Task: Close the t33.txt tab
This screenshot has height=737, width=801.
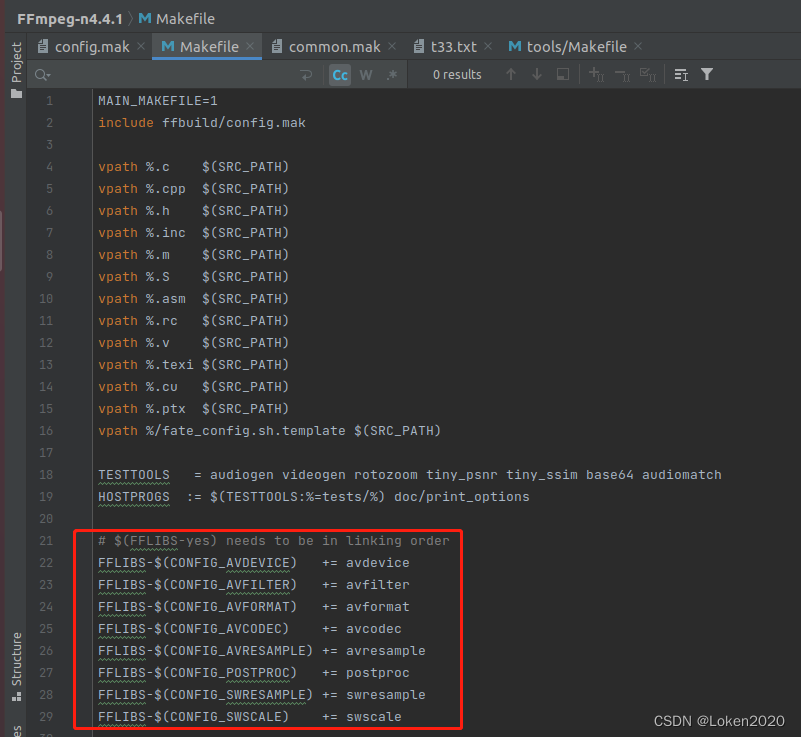Action: point(488,46)
